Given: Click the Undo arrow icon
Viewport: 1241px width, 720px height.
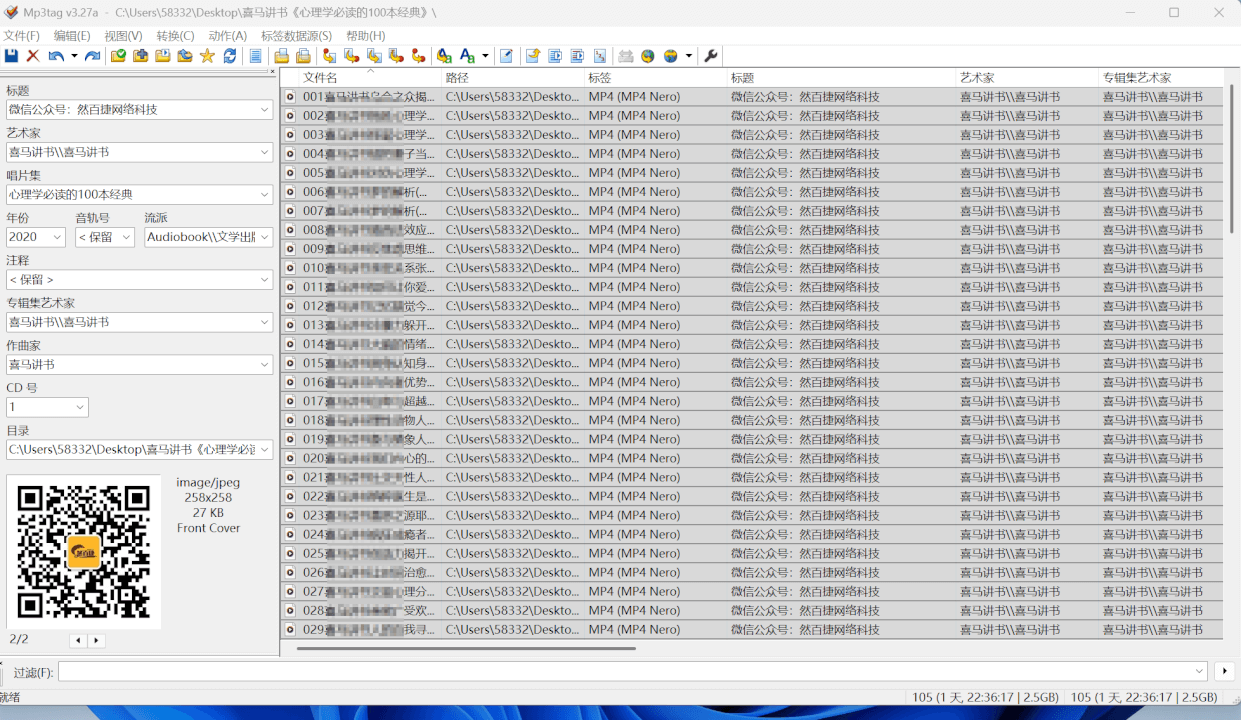Looking at the screenshot, I should click(56, 56).
